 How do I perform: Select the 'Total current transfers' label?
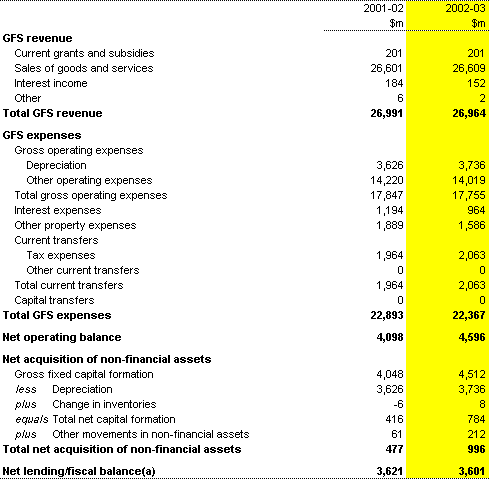[x=69, y=285]
